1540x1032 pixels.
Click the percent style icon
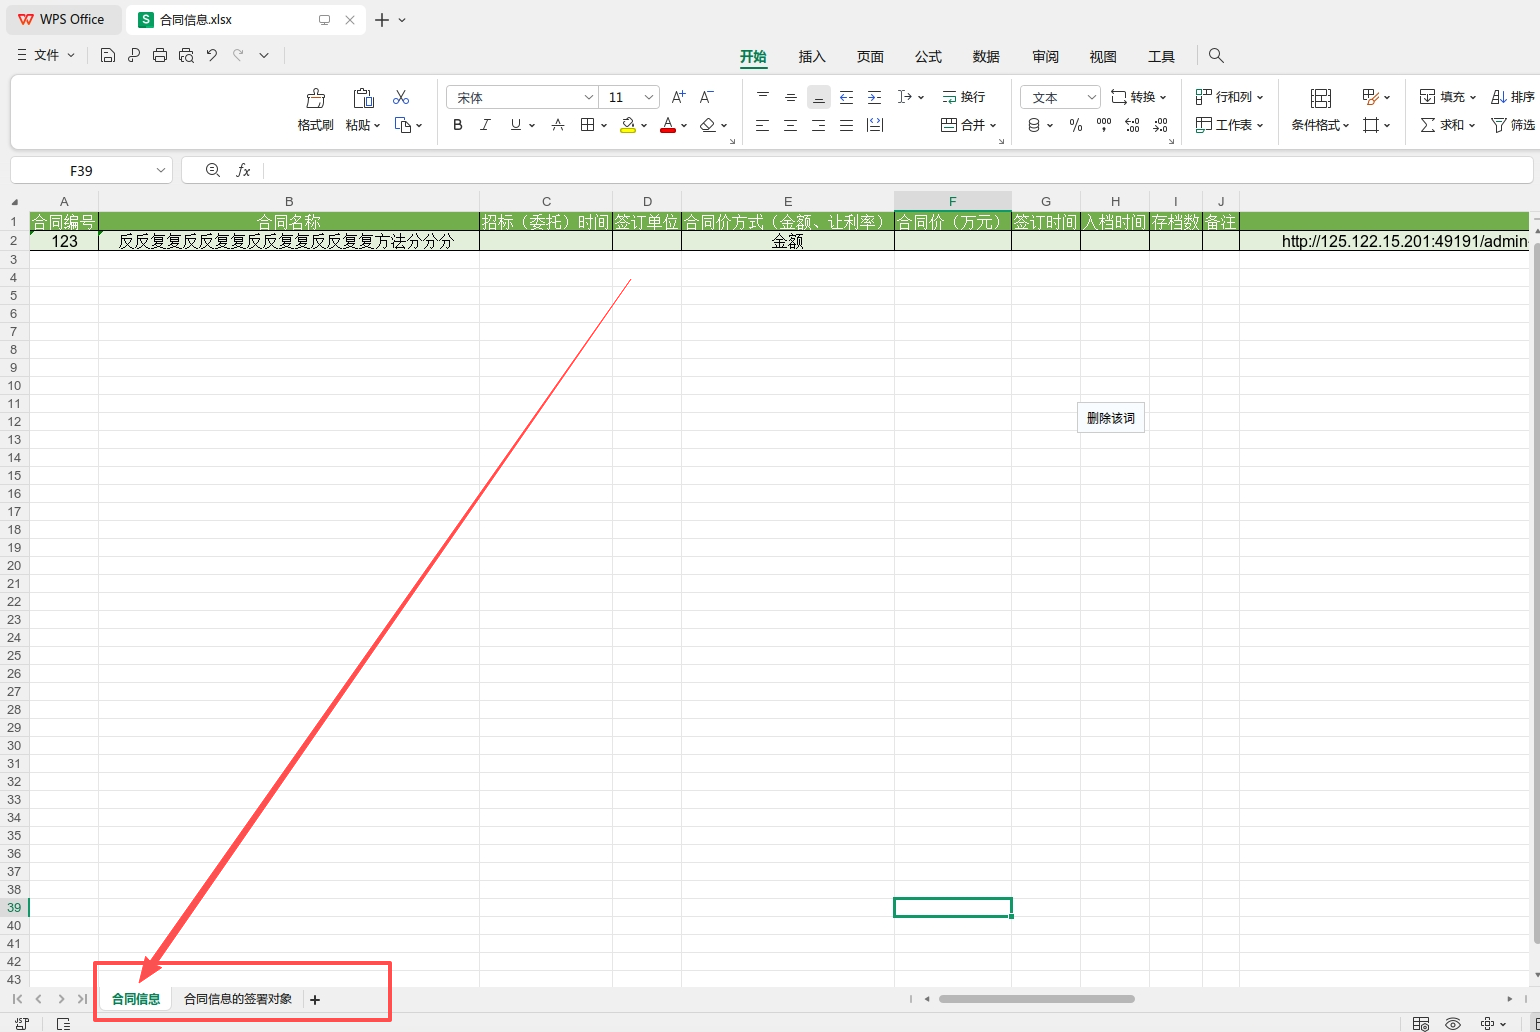point(1076,125)
